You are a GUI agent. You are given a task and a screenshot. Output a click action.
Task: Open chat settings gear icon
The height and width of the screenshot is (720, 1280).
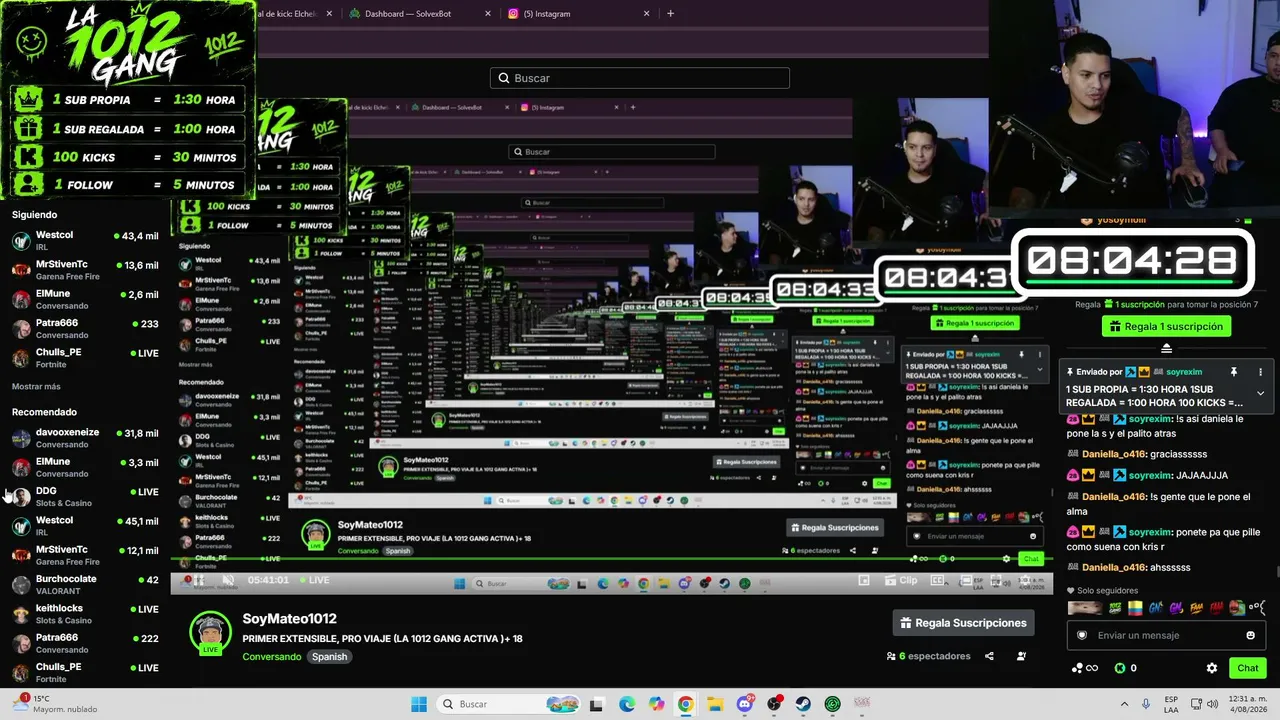tap(1212, 668)
